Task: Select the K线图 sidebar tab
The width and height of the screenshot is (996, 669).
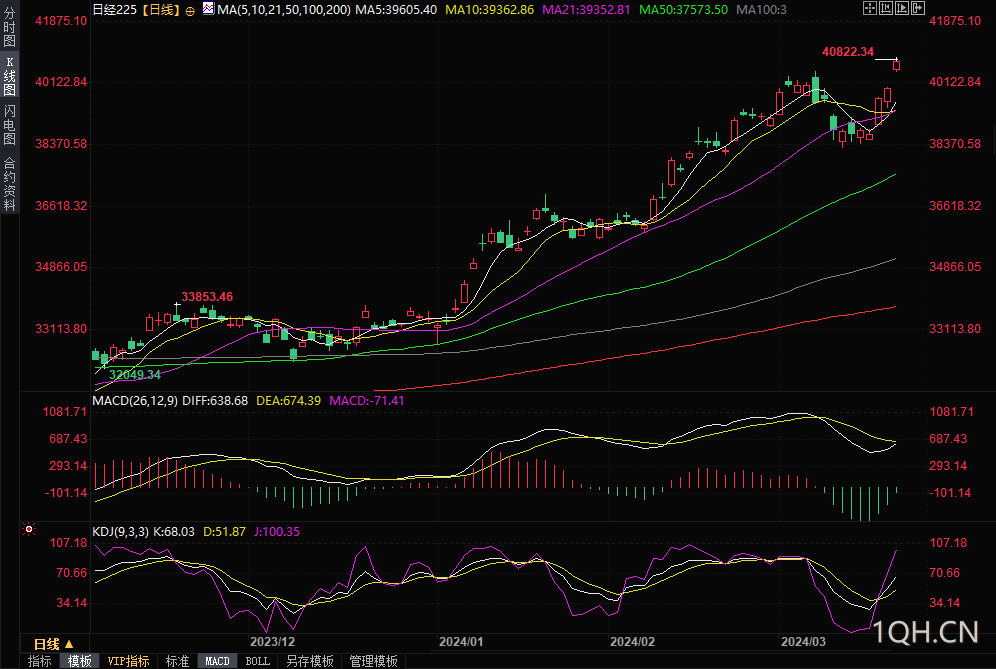Action: tap(10, 76)
